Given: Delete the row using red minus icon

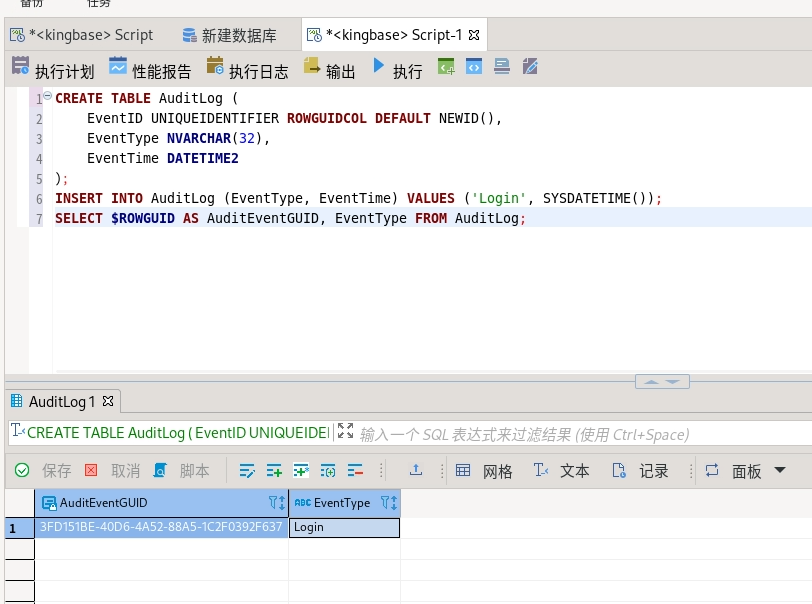Looking at the screenshot, I should (x=355, y=470).
